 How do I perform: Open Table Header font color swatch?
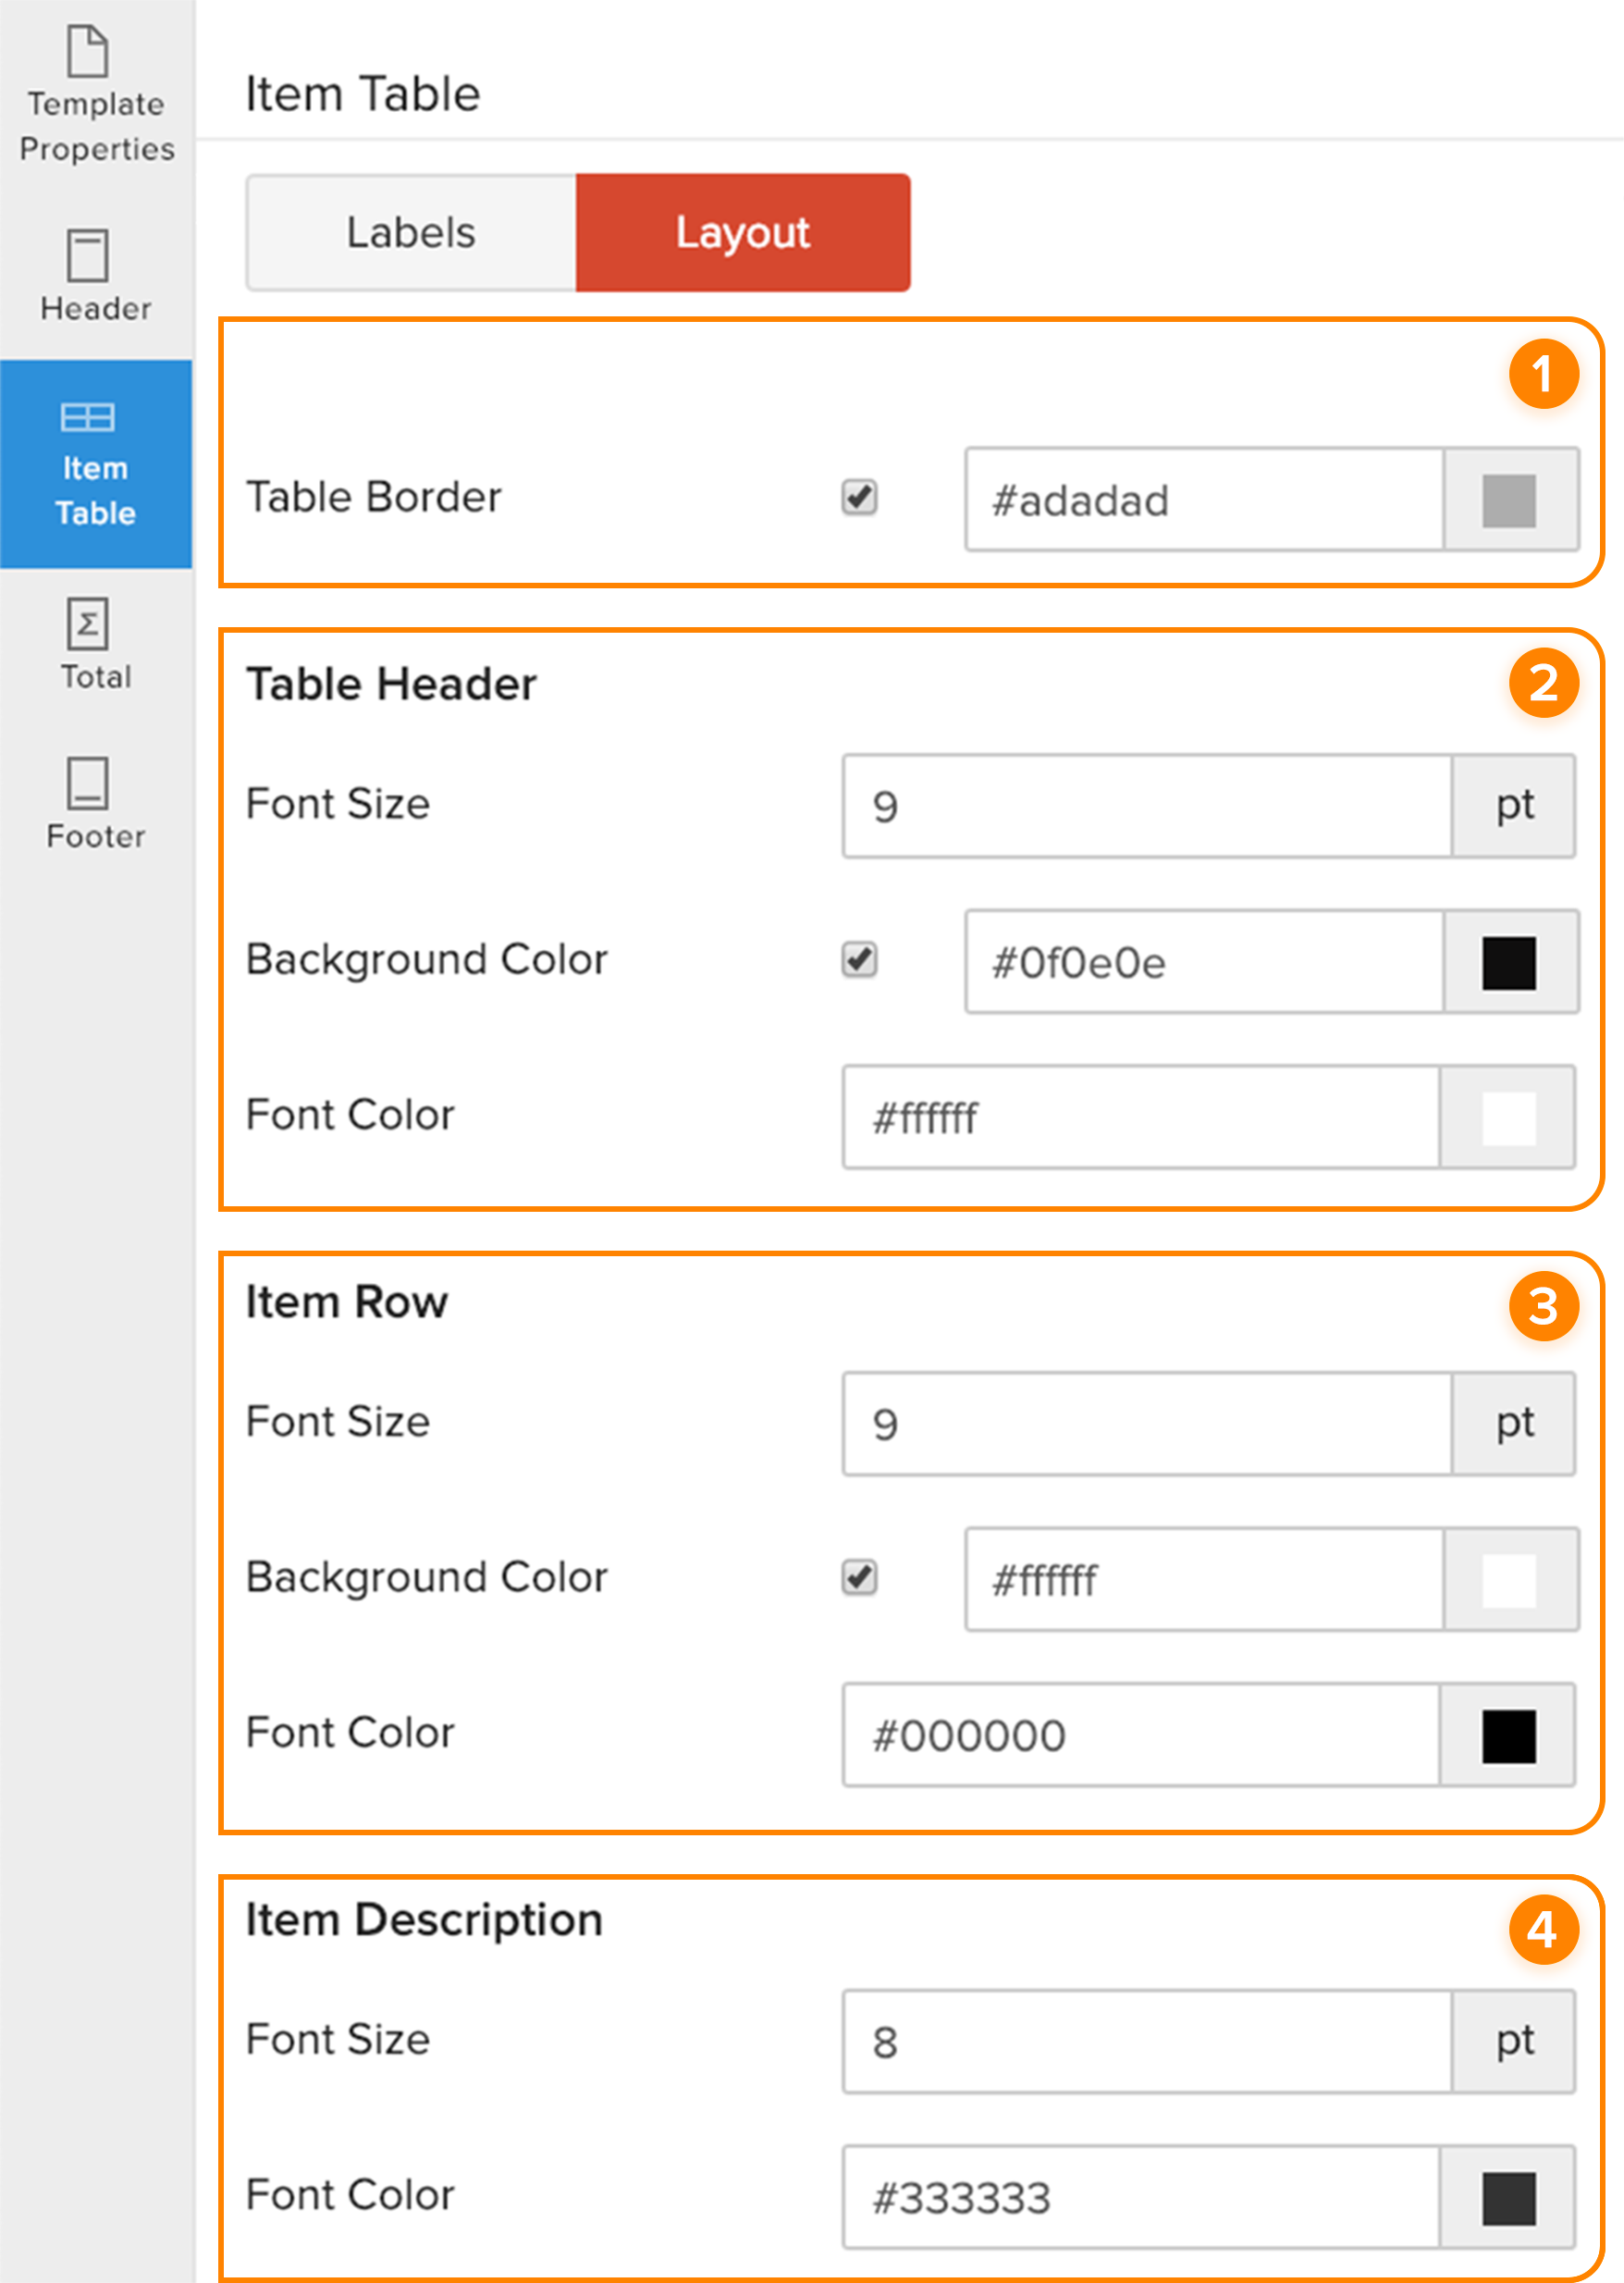[1508, 1118]
